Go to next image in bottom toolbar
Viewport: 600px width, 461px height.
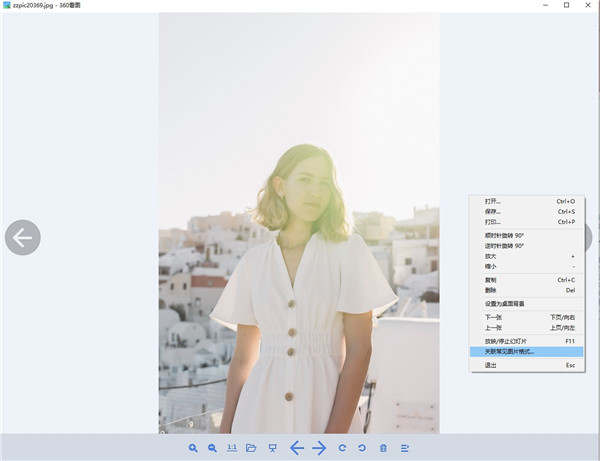pos(320,448)
